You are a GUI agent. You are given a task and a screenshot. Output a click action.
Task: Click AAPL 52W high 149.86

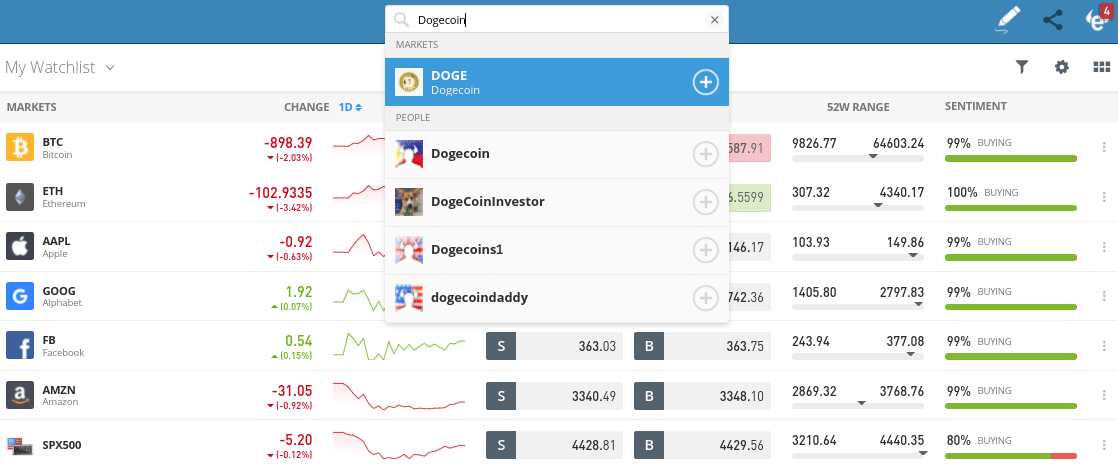pyautogui.click(x=906, y=242)
